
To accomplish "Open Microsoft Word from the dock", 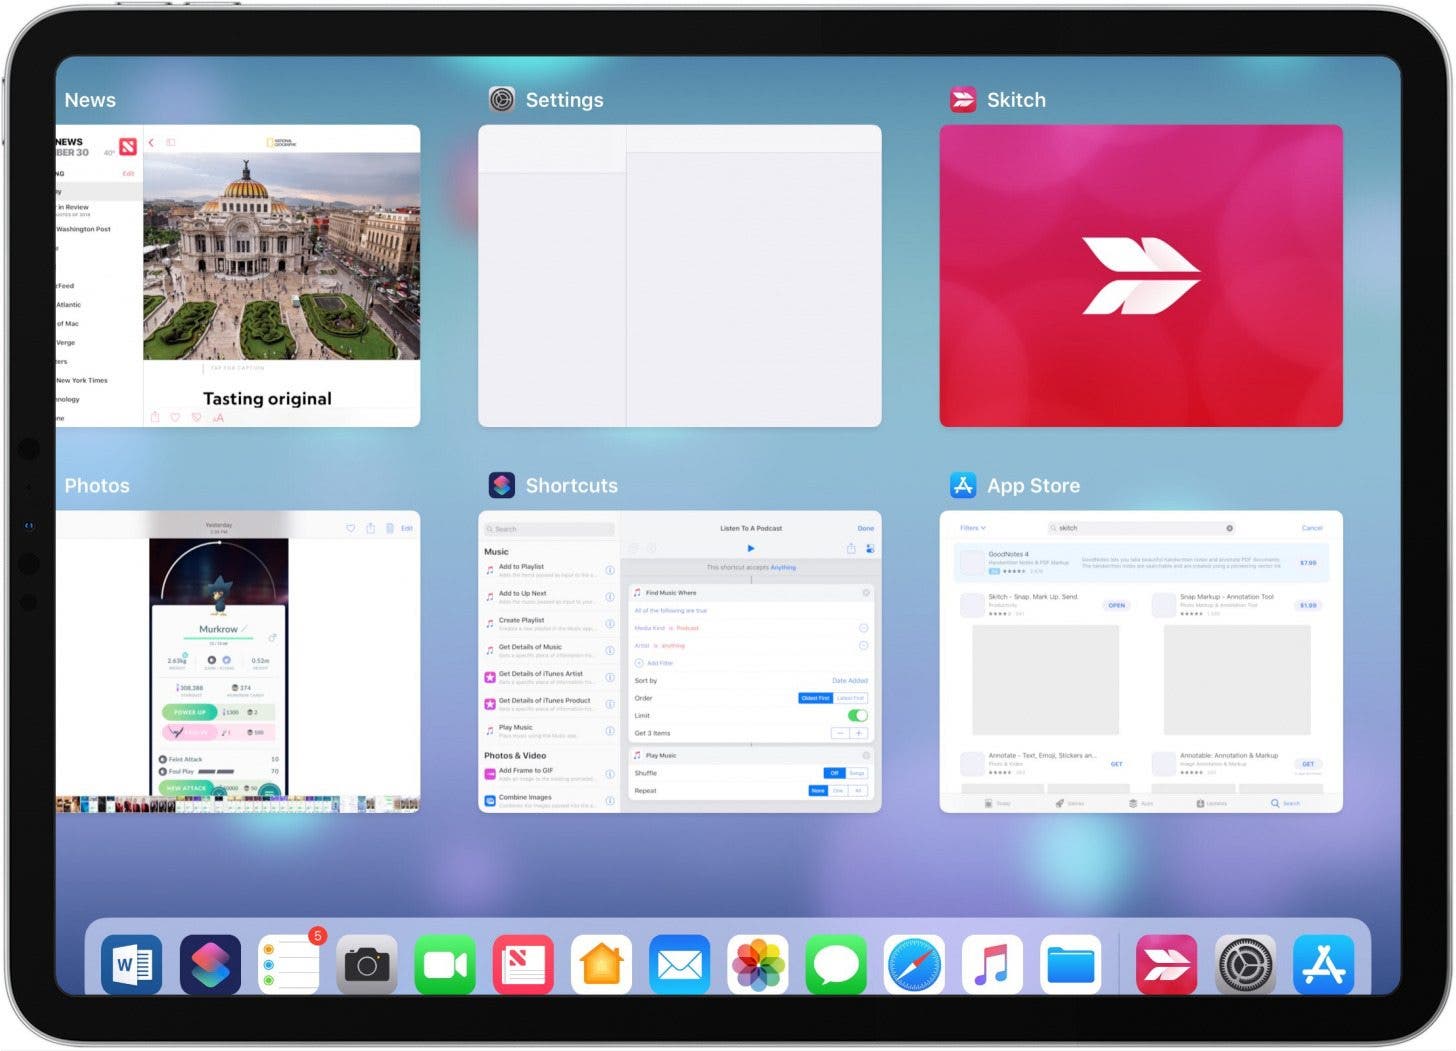I will click(x=131, y=964).
